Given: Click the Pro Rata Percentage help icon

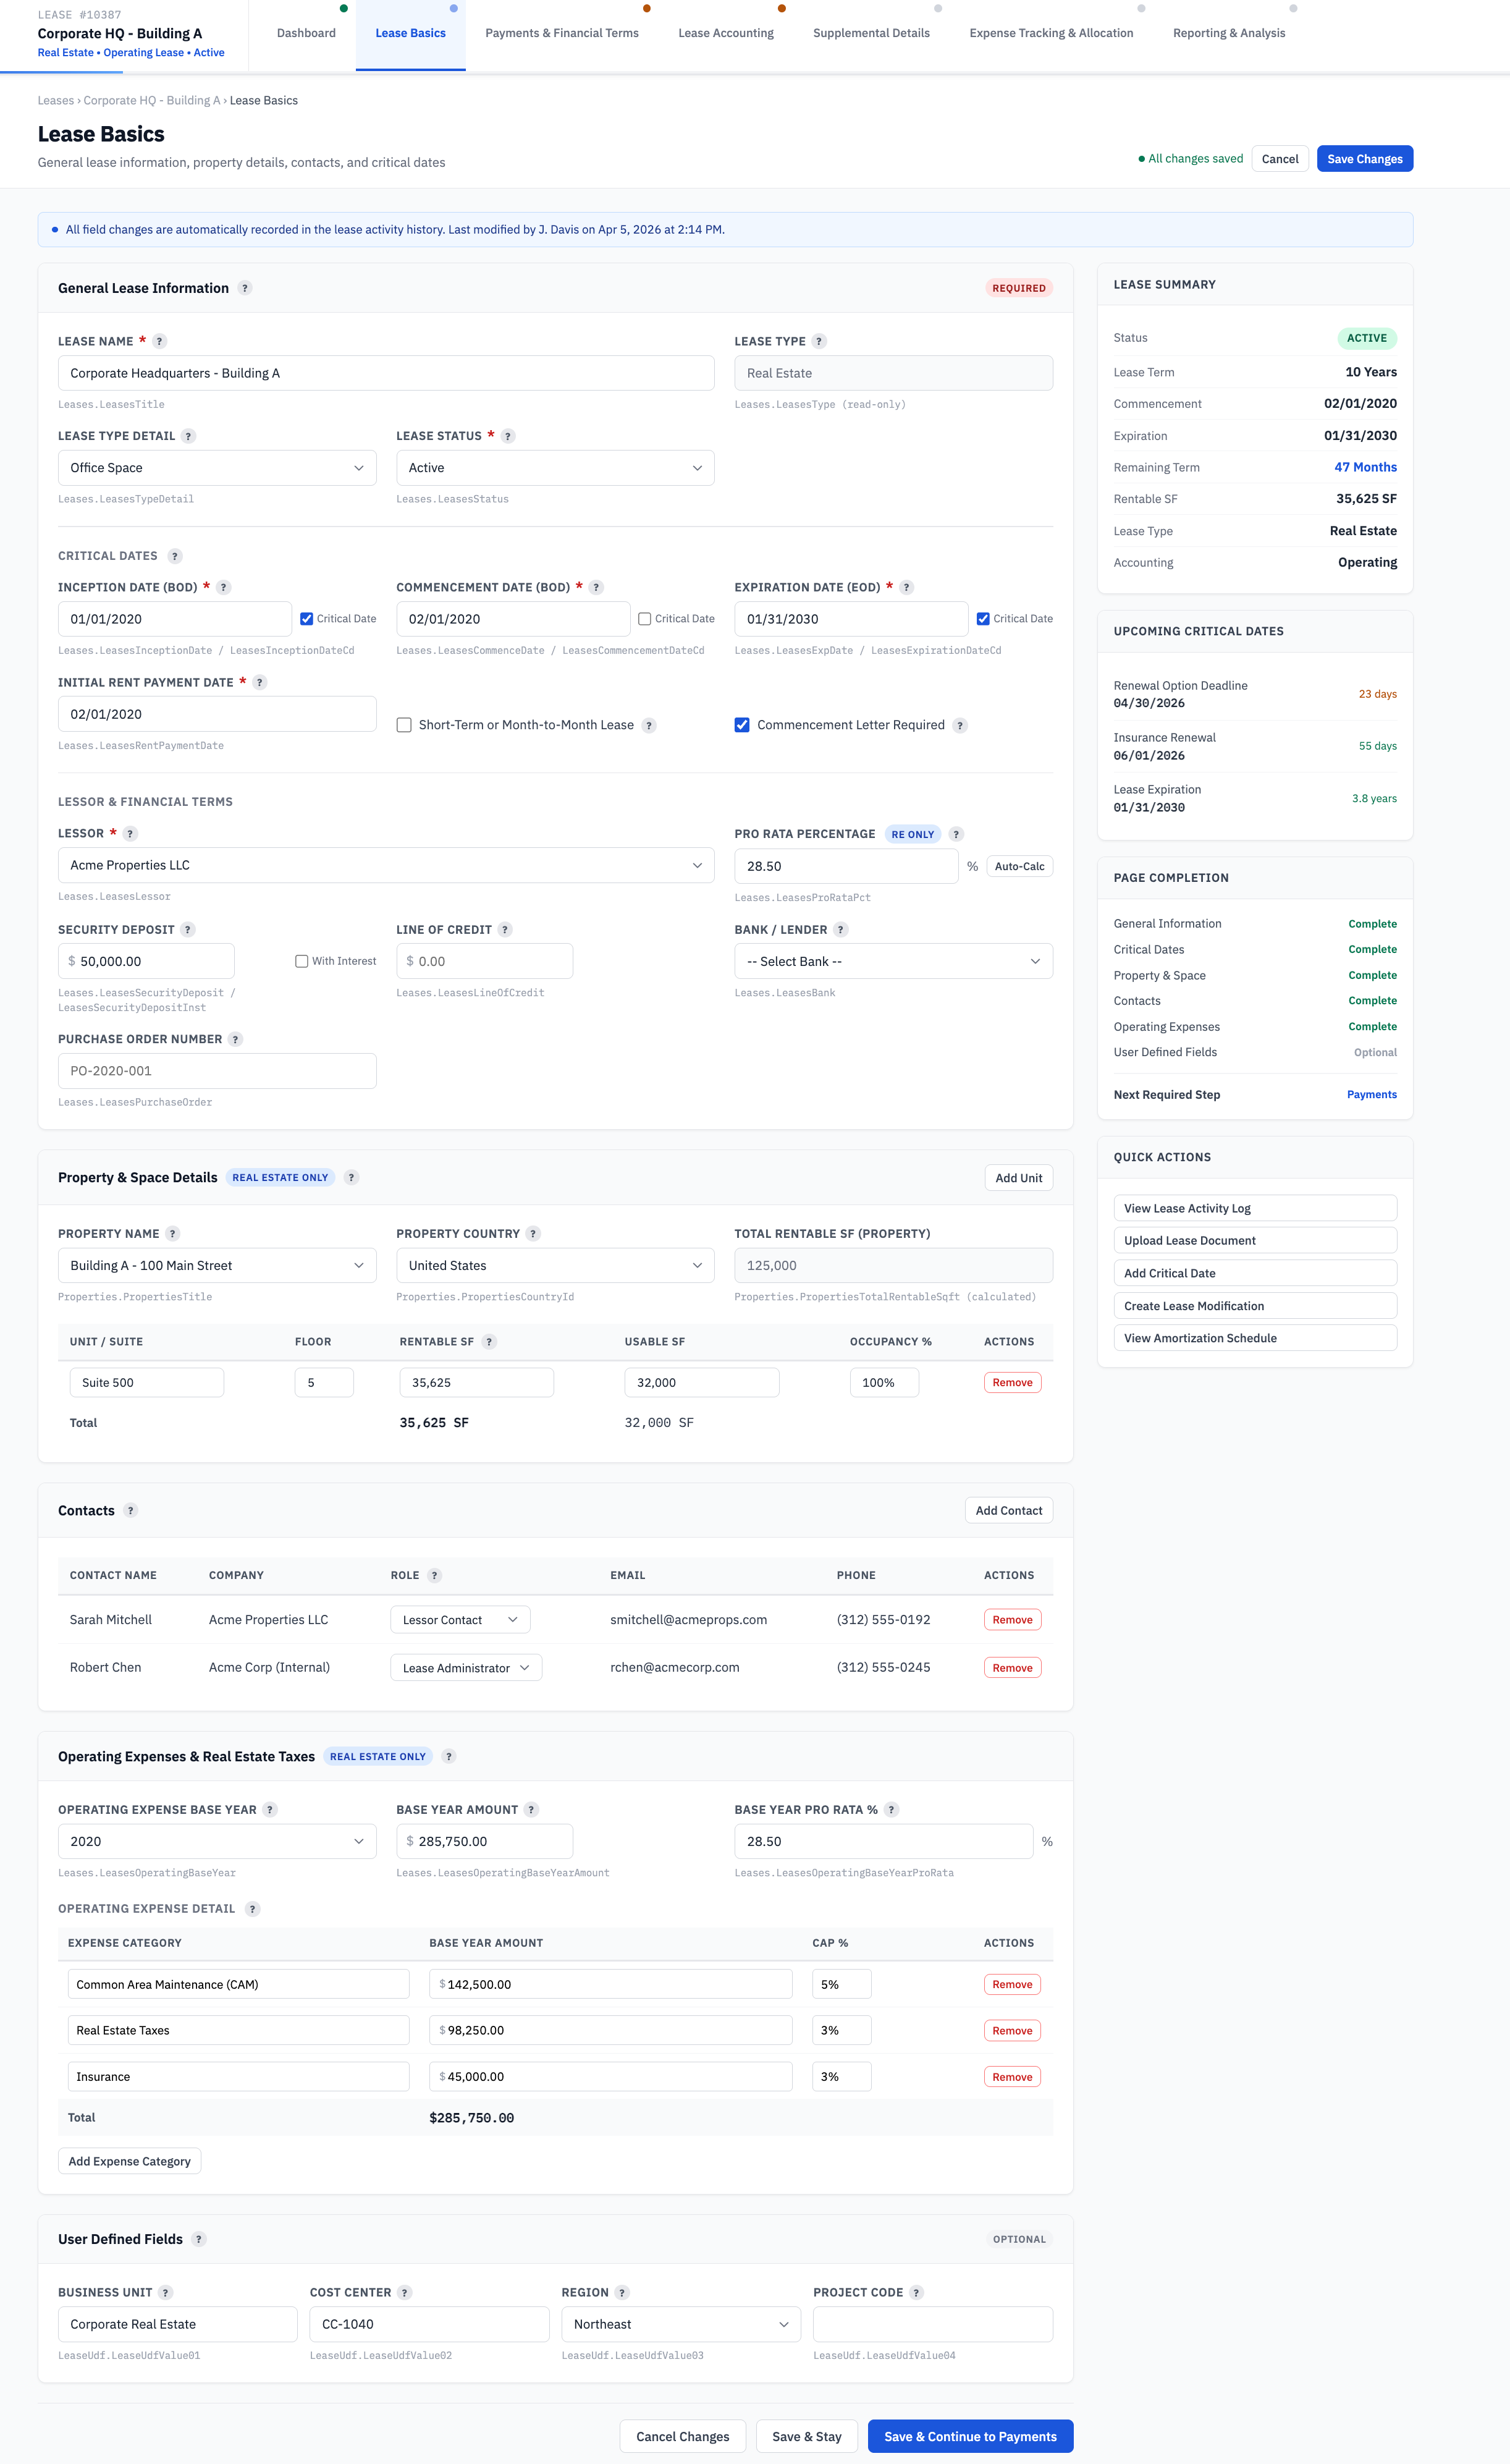Looking at the screenshot, I should pyautogui.click(x=956, y=833).
